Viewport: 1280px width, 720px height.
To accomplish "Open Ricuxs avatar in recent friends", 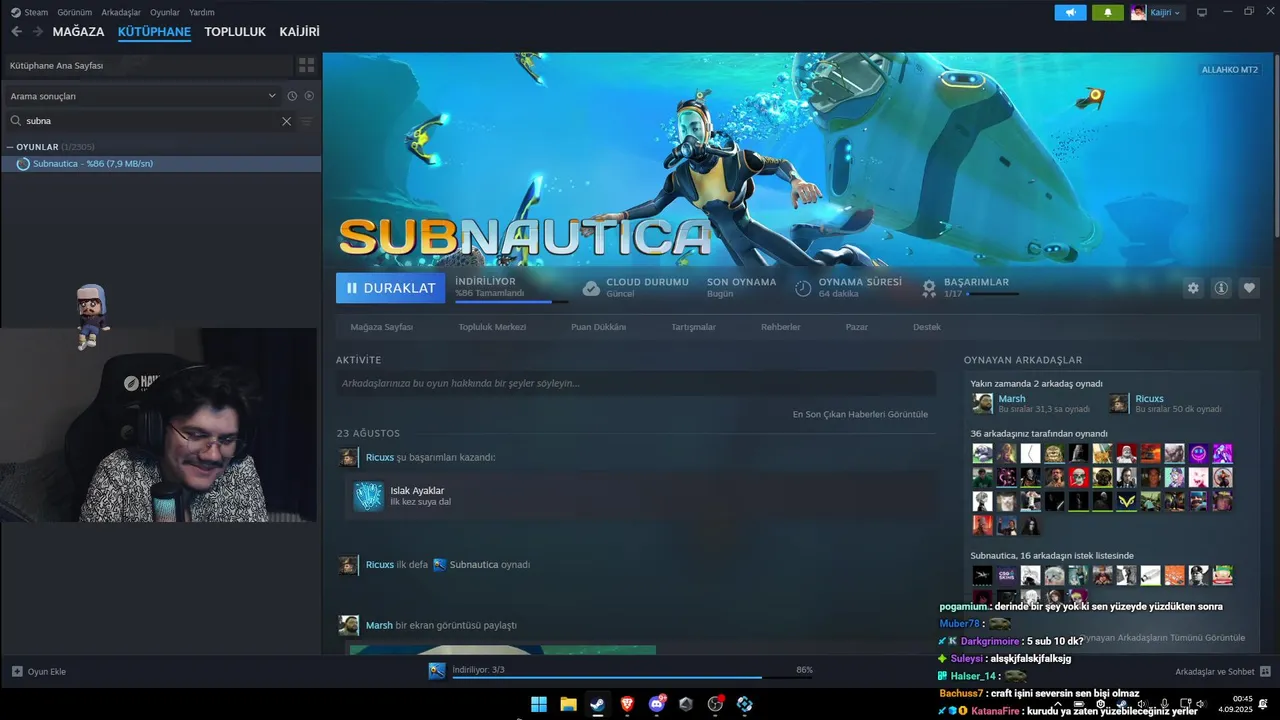I will click(x=1119, y=403).
